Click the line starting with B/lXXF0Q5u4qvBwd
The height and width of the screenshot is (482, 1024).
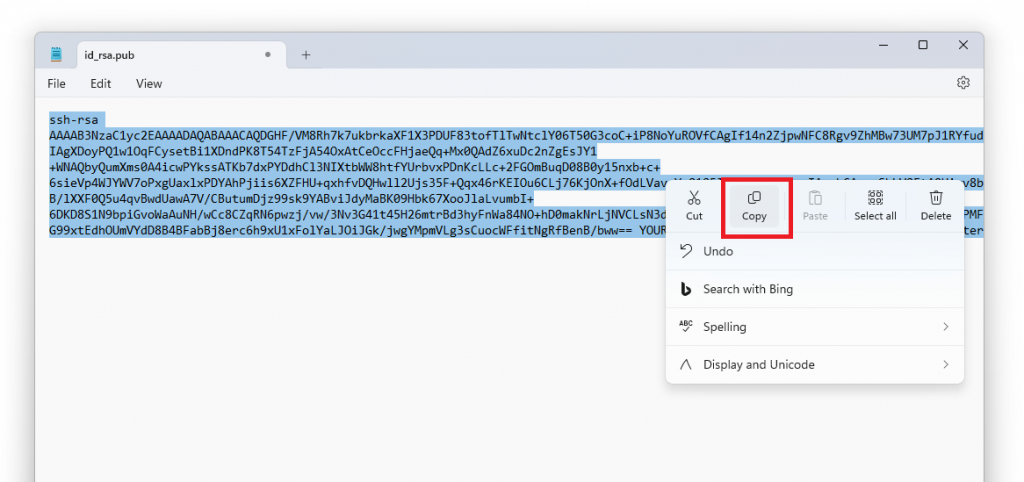[291, 199]
